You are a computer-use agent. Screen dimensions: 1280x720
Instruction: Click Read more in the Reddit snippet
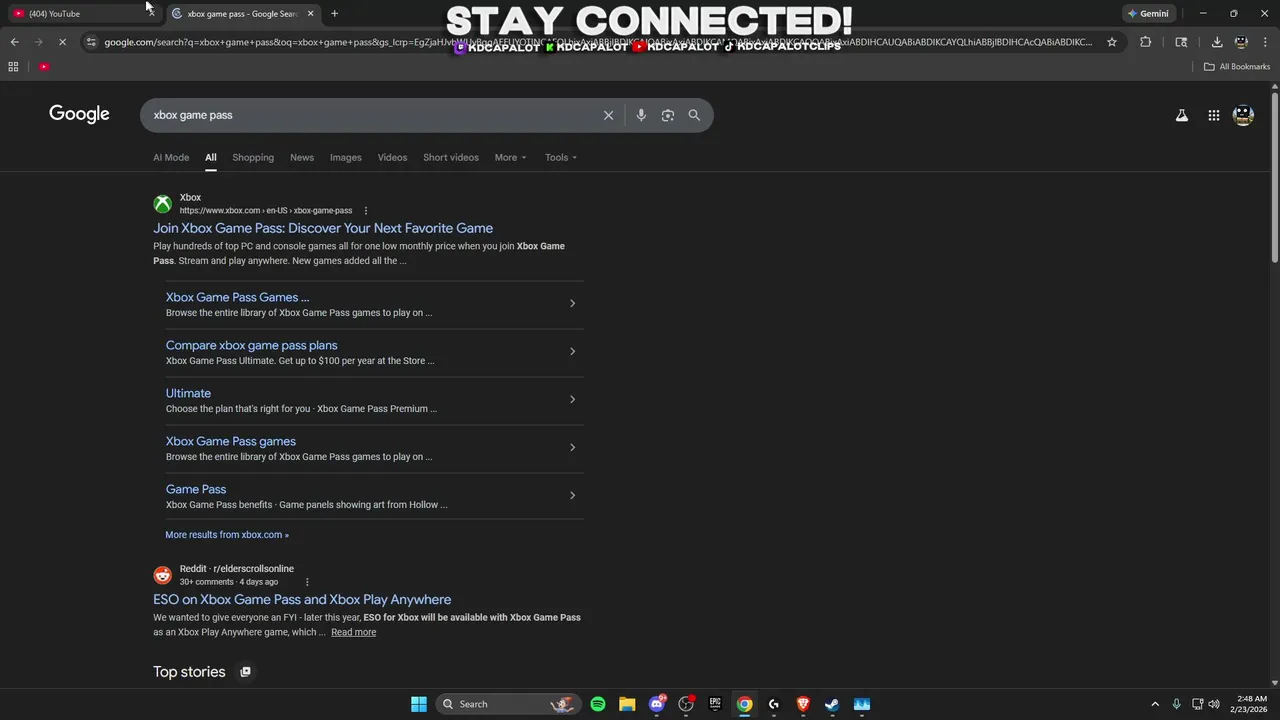[x=354, y=632]
